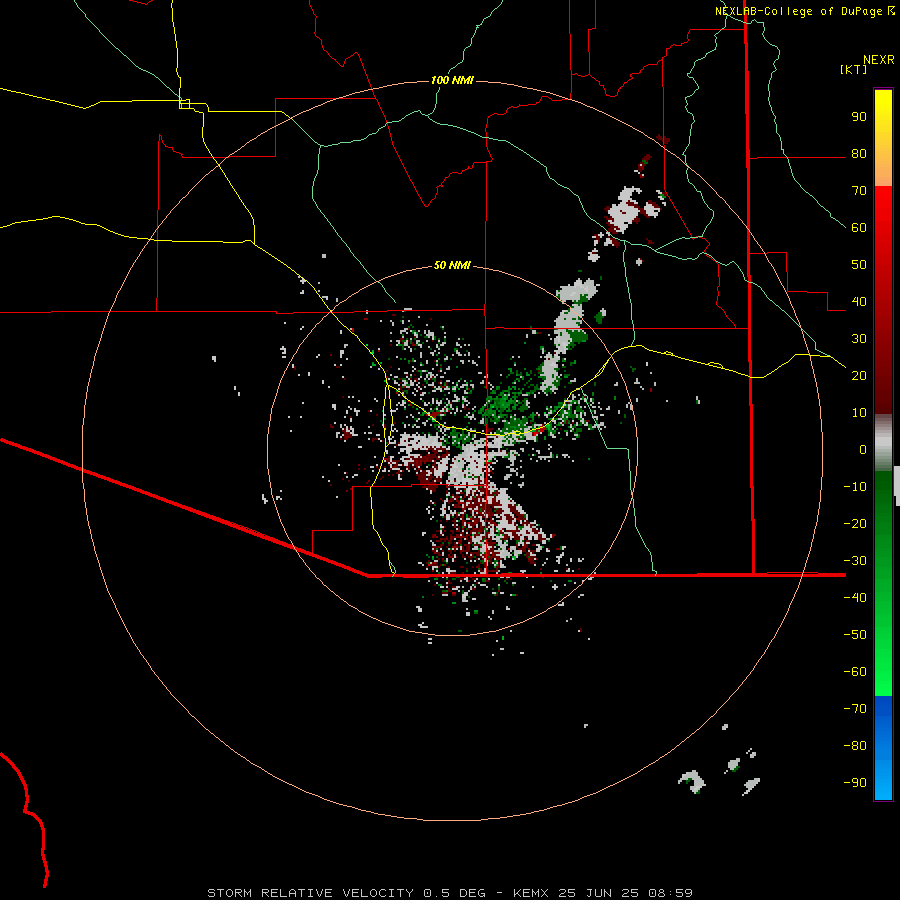Screen dimensions: 900x900
Task: Select the -40 value on the velocity scale
Action: 855,598
